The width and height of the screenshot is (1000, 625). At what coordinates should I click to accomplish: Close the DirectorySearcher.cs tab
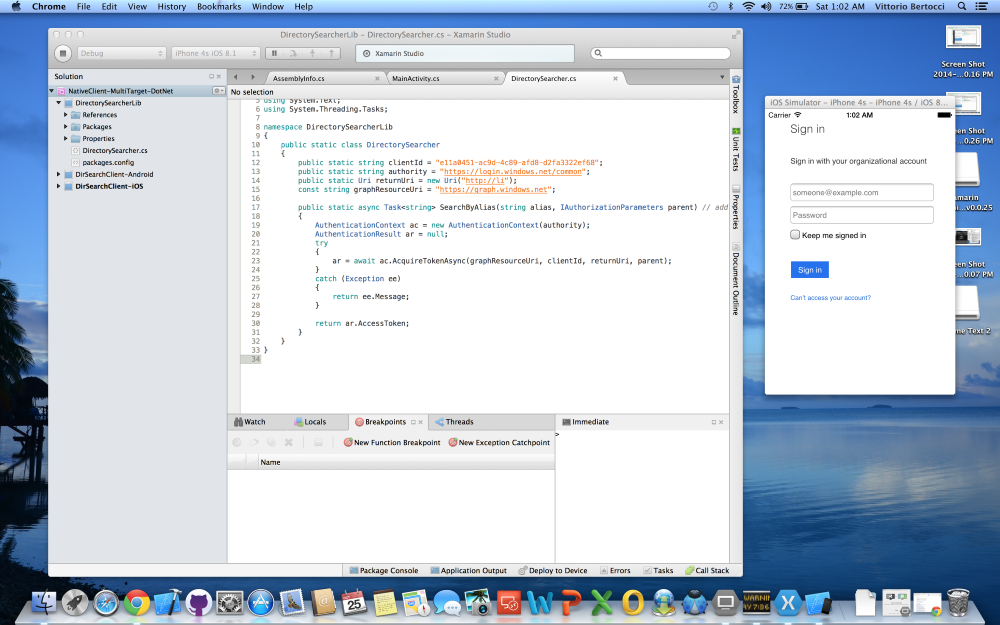615,78
